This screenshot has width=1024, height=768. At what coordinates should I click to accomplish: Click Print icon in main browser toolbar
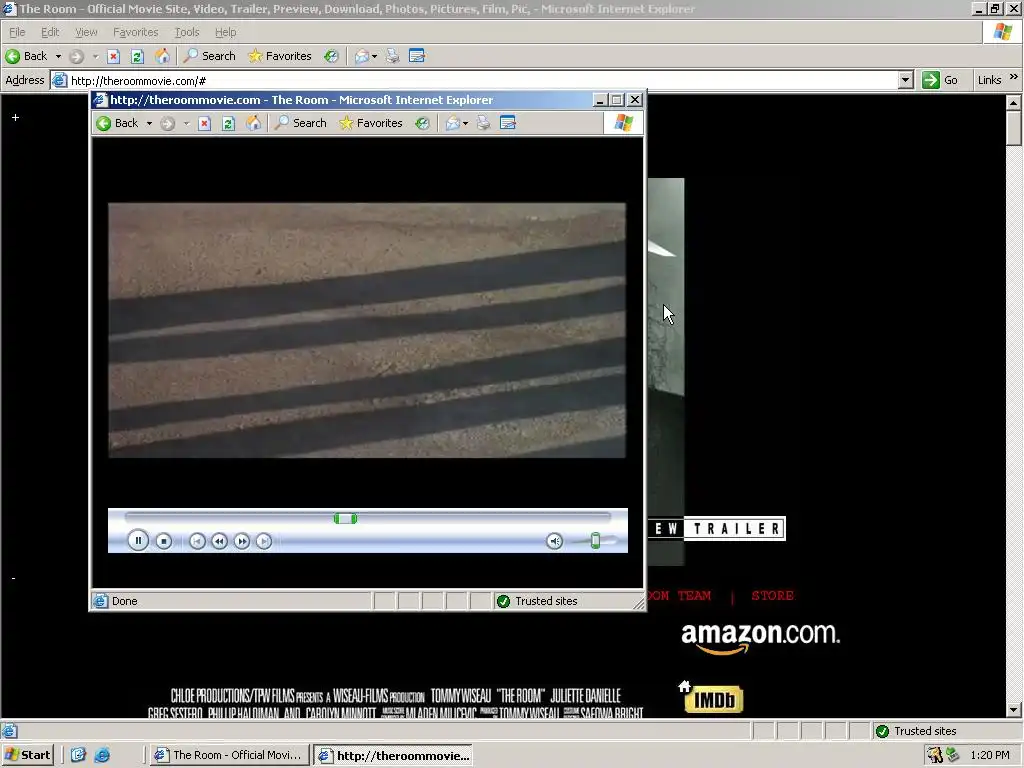click(392, 56)
